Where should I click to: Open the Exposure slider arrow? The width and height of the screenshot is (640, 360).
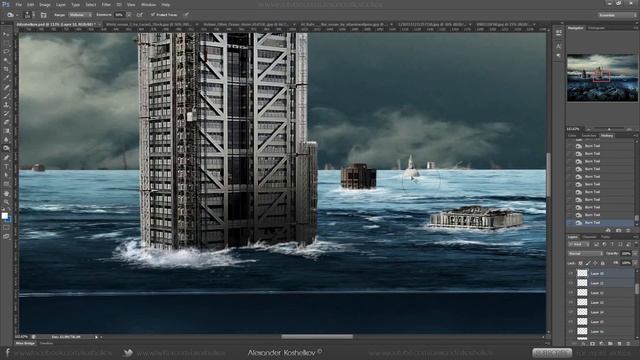point(129,15)
